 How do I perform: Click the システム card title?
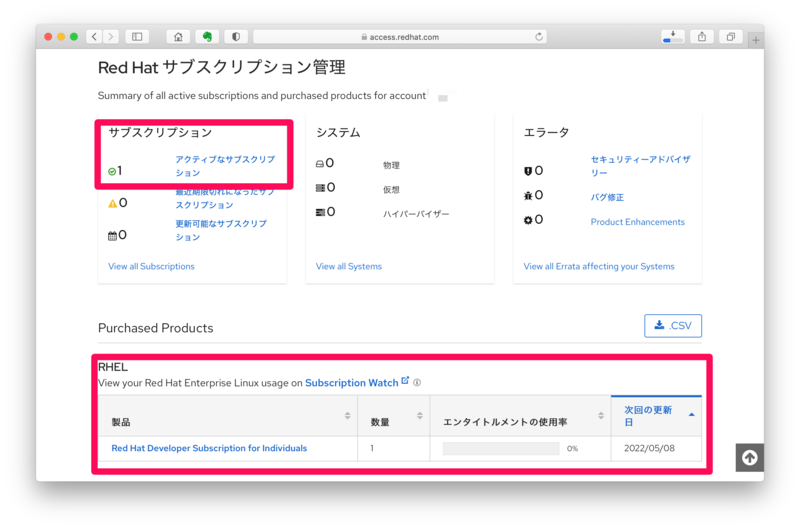[x=338, y=133]
